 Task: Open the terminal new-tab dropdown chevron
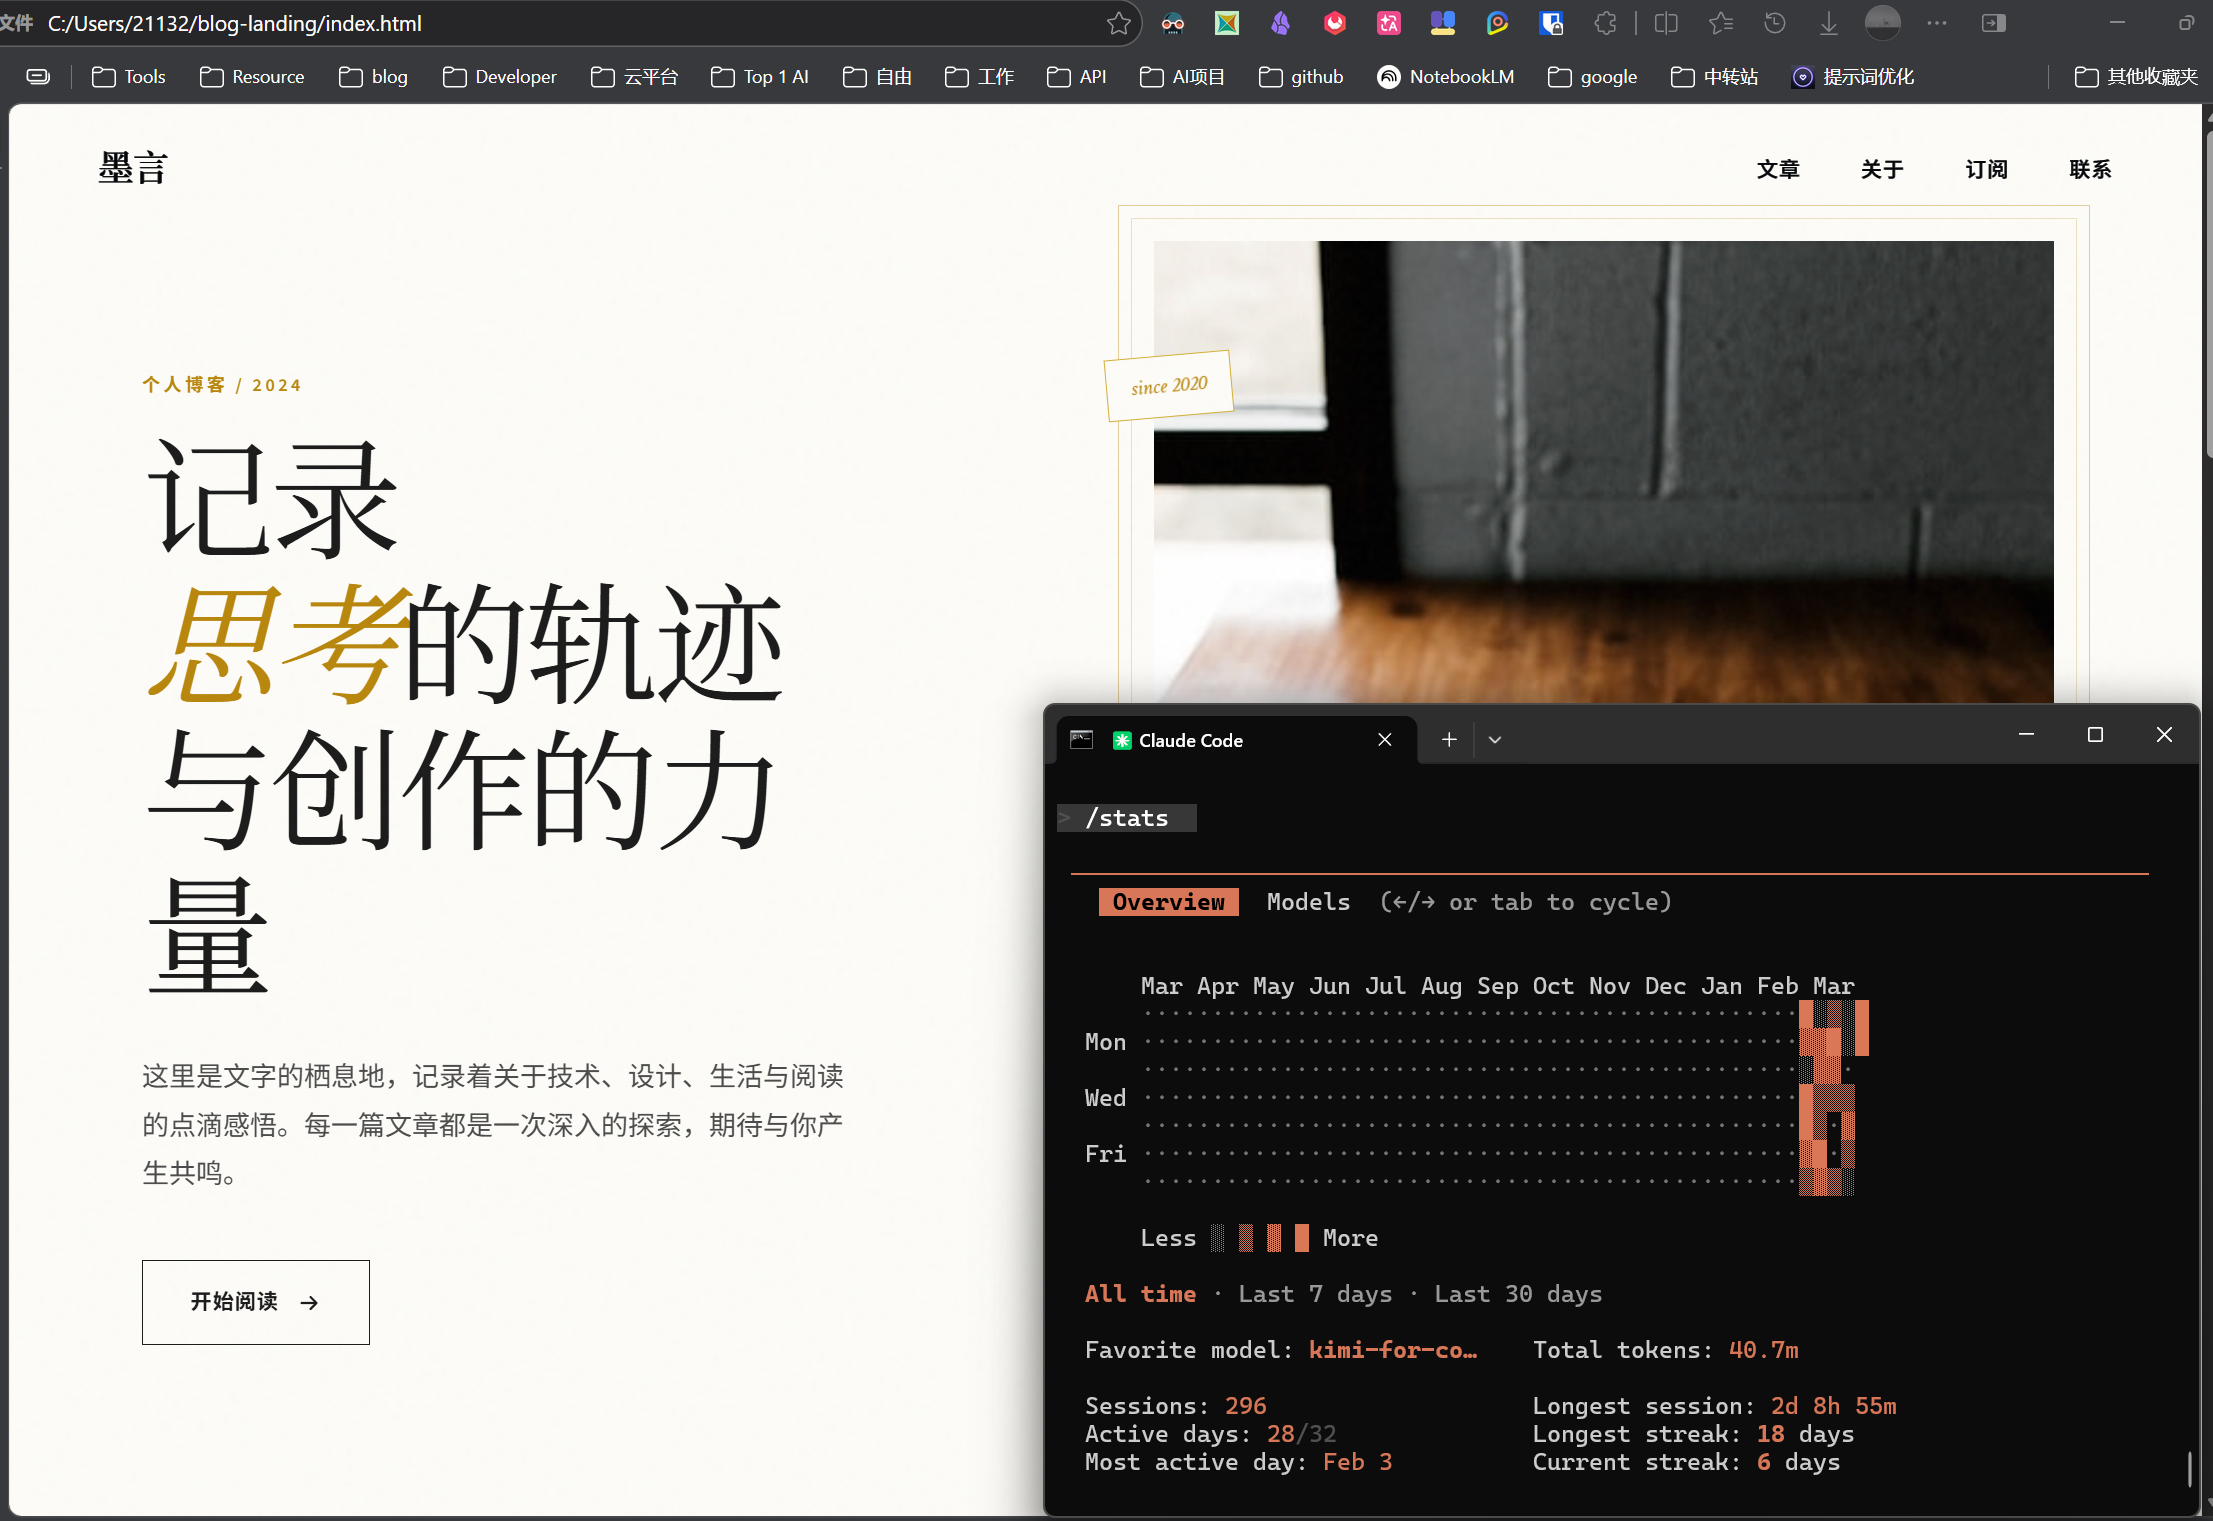pos(1495,740)
